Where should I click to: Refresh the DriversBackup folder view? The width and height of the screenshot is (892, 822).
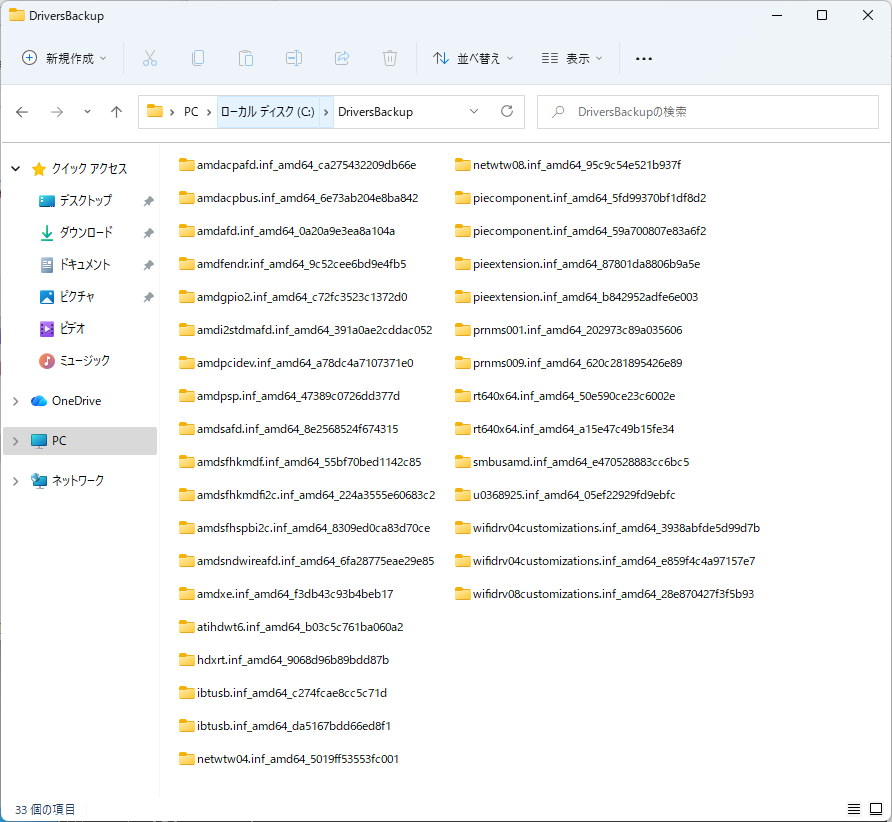(507, 112)
